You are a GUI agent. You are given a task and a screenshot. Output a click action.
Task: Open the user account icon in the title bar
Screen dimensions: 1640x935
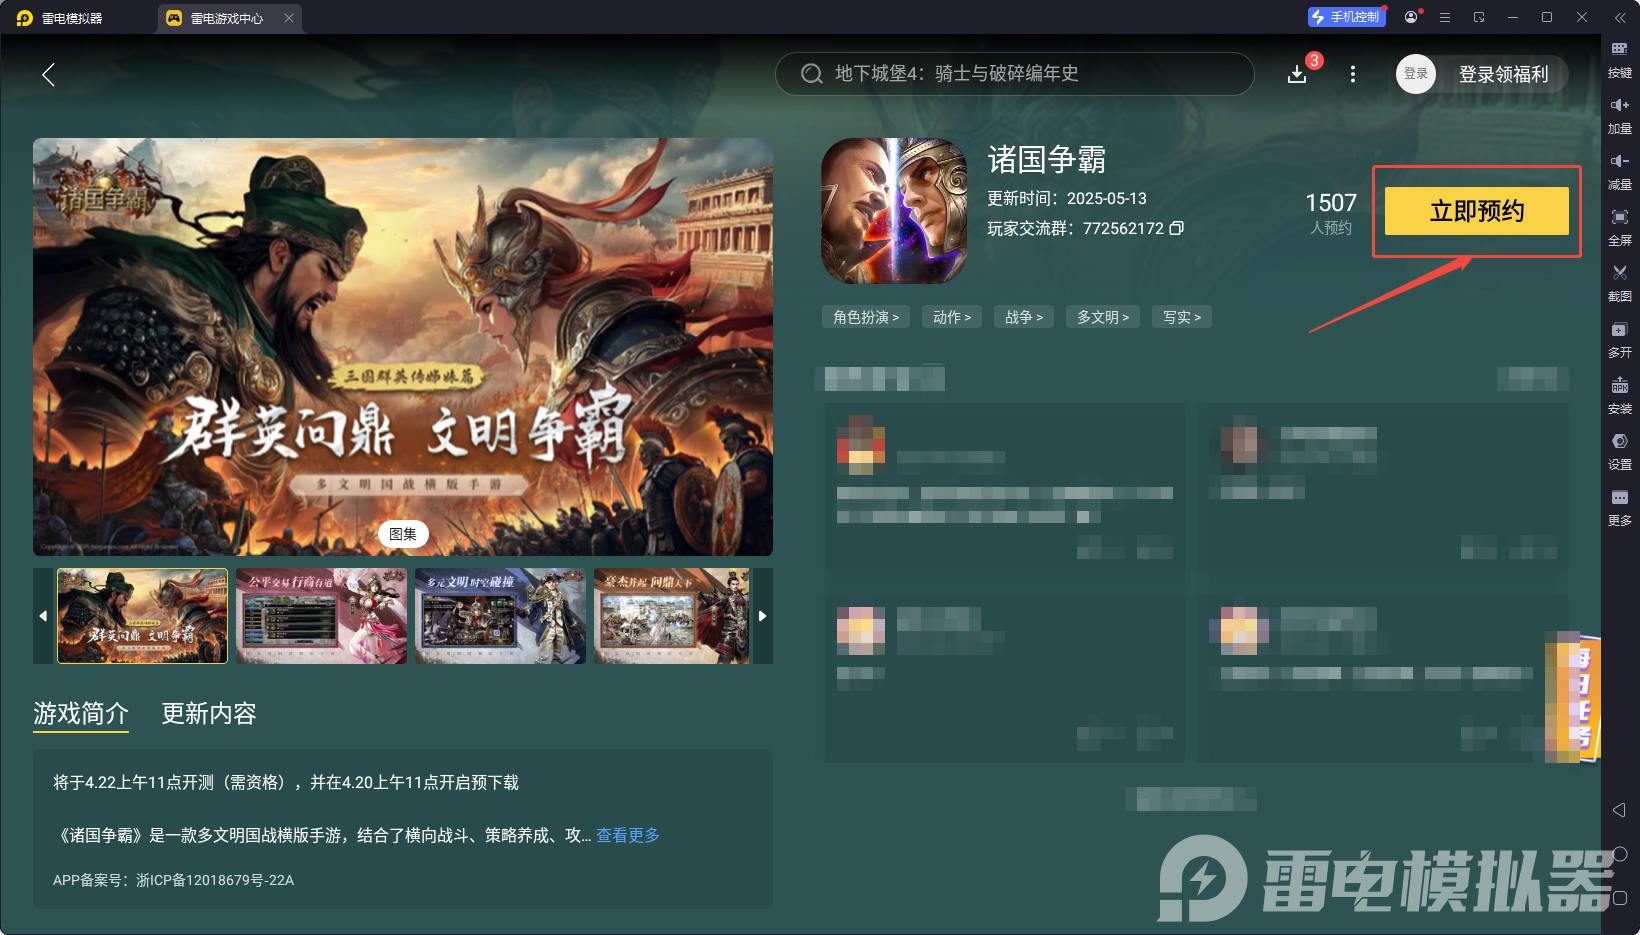pyautogui.click(x=1411, y=17)
